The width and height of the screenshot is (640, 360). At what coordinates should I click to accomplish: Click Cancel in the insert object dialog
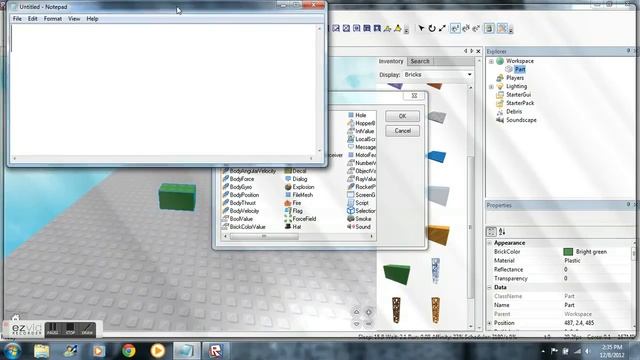(x=402, y=131)
